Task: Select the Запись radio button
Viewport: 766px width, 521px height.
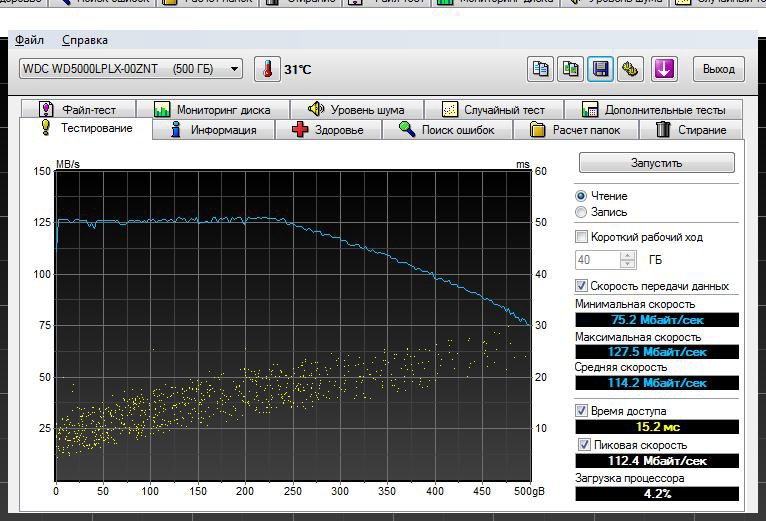Action: tap(581, 212)
